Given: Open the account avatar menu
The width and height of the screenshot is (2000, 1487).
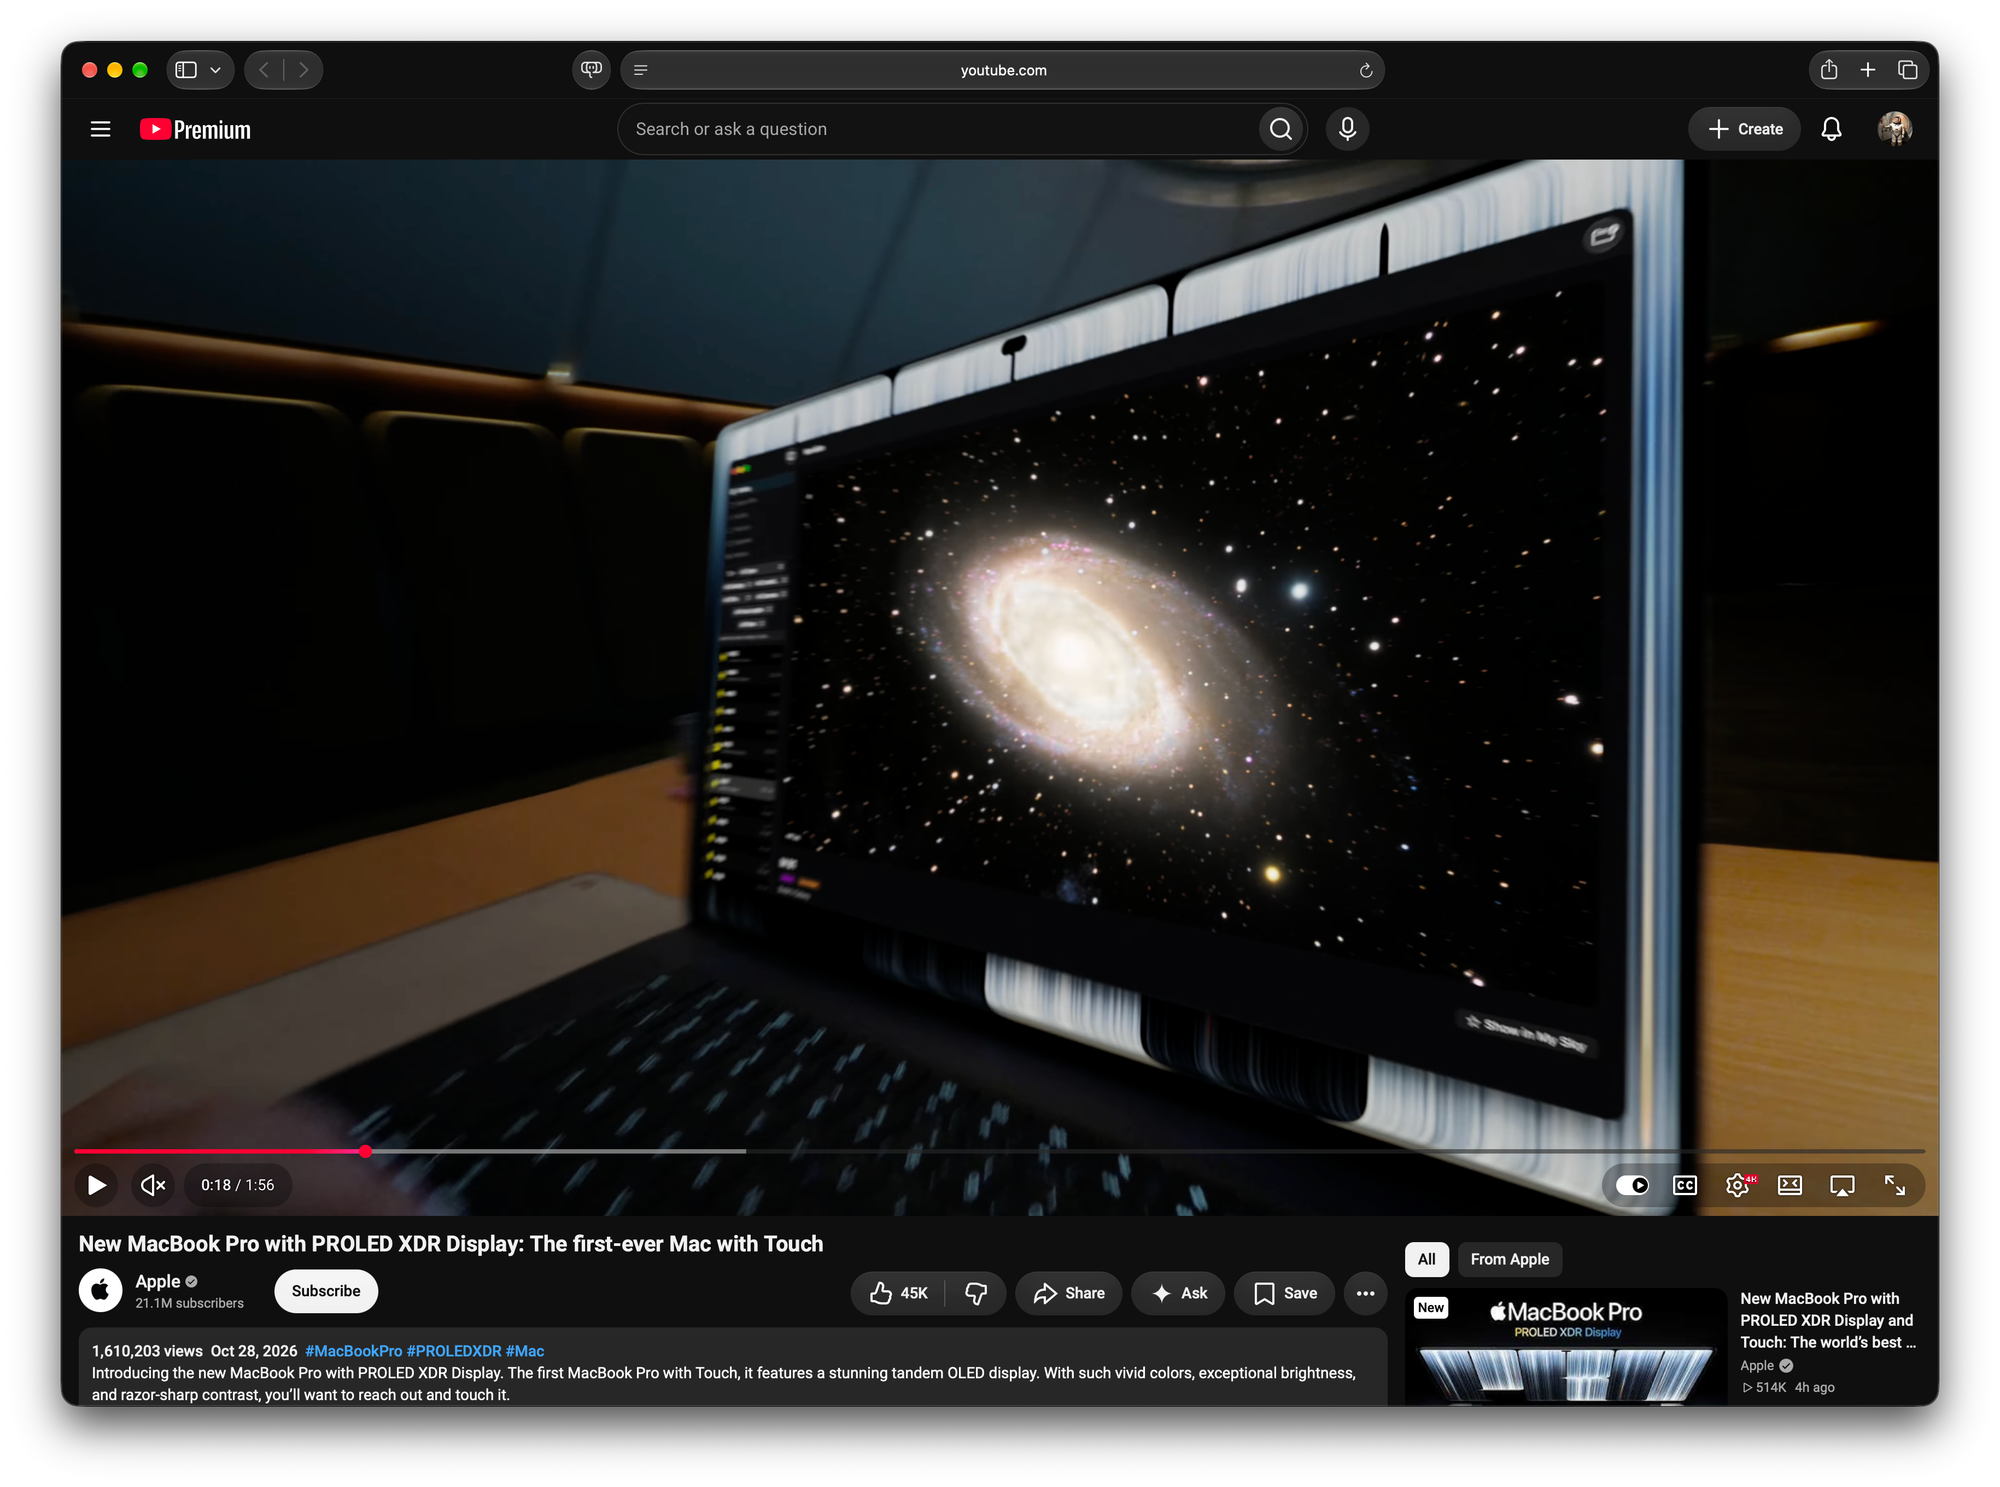Looking at the screenshot, I should tap(1894, 129).
